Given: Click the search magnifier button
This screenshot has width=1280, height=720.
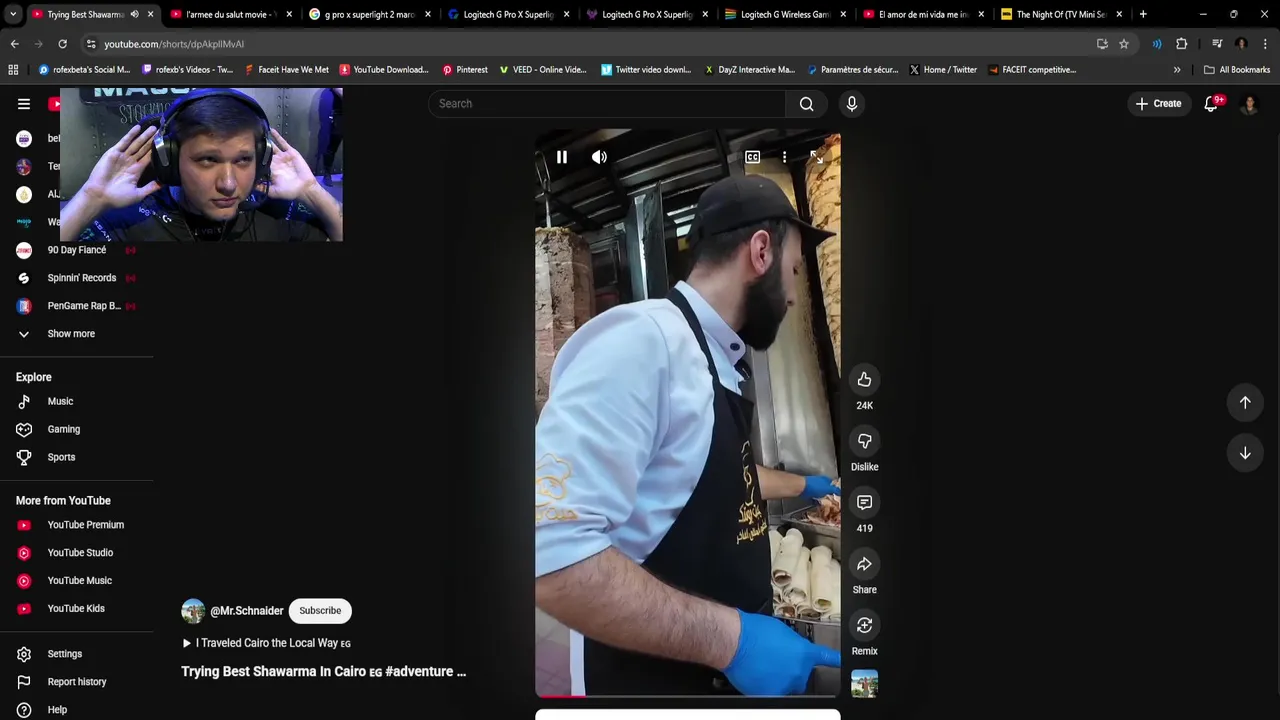Looking at the screenshot, I should pos(807,104).
